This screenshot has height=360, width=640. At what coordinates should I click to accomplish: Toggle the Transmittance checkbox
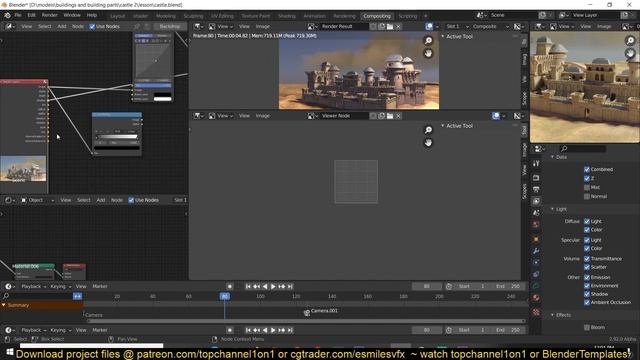pyautogui.click(x=587, y=259)
